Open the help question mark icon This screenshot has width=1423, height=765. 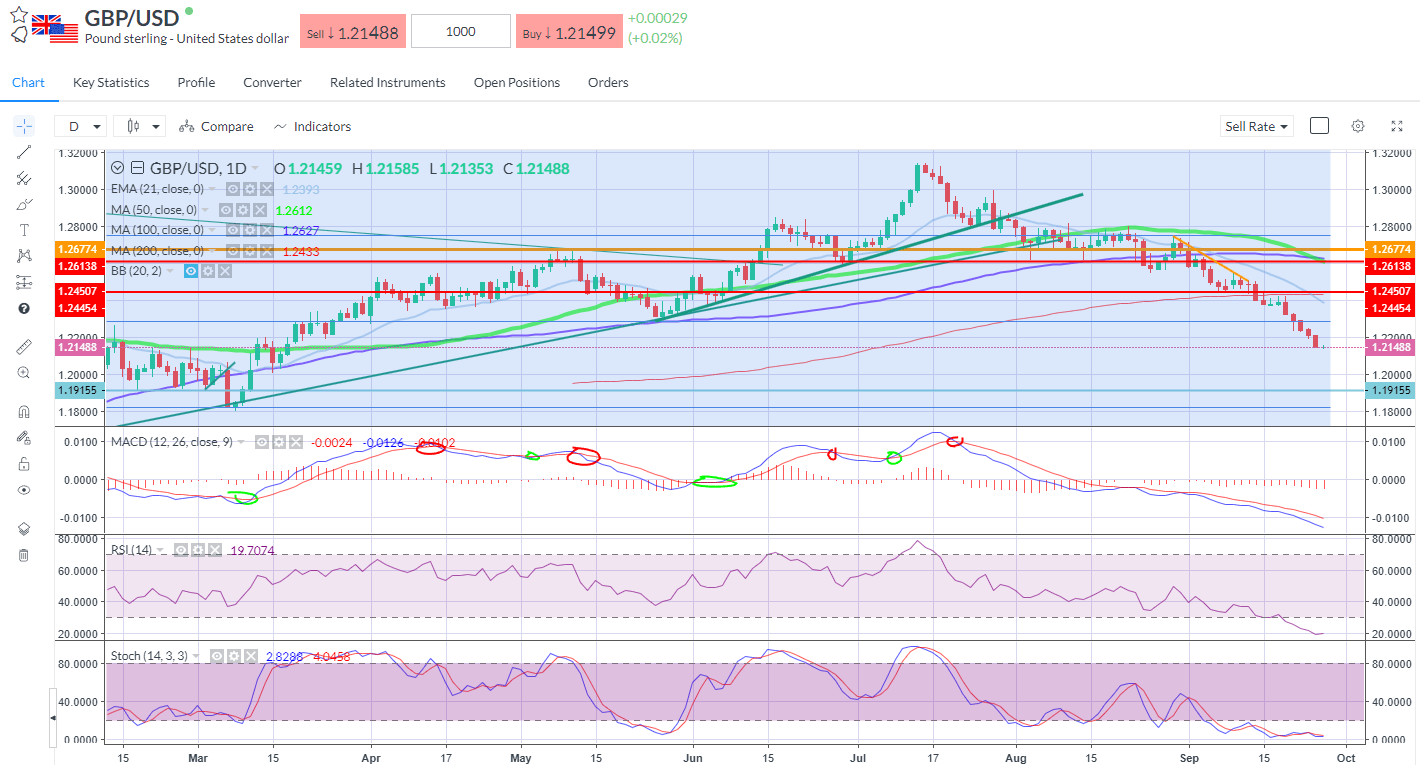pyautogui.click(x=24, y=308)
